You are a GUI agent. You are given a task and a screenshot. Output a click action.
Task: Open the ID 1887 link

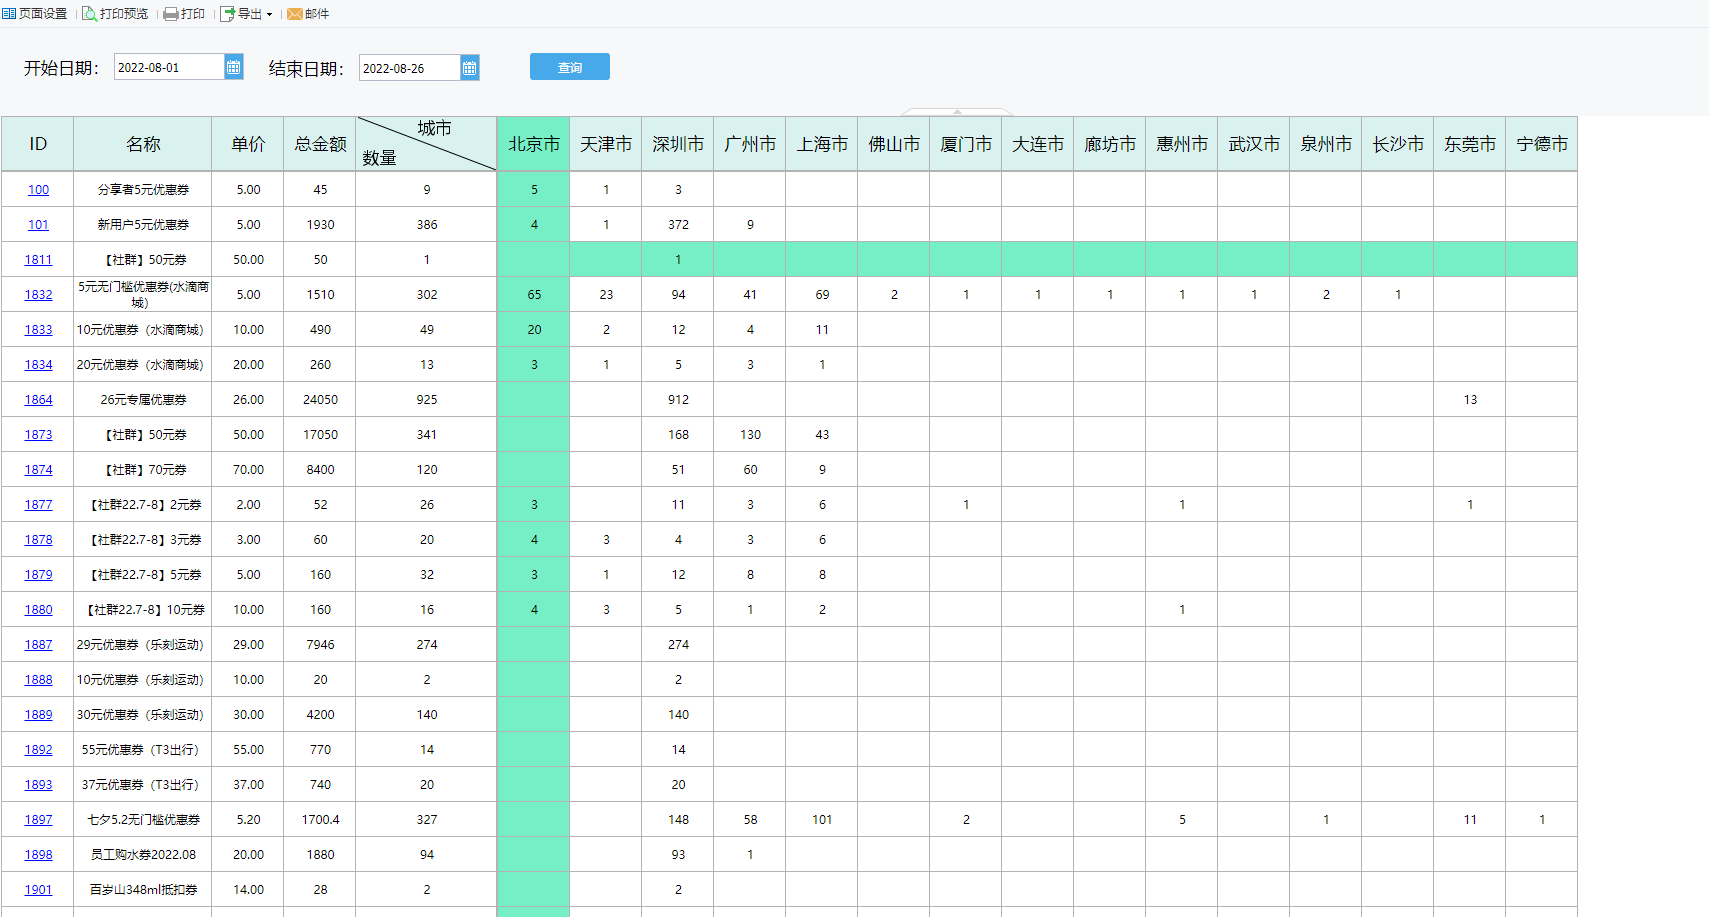coord(38,645)
